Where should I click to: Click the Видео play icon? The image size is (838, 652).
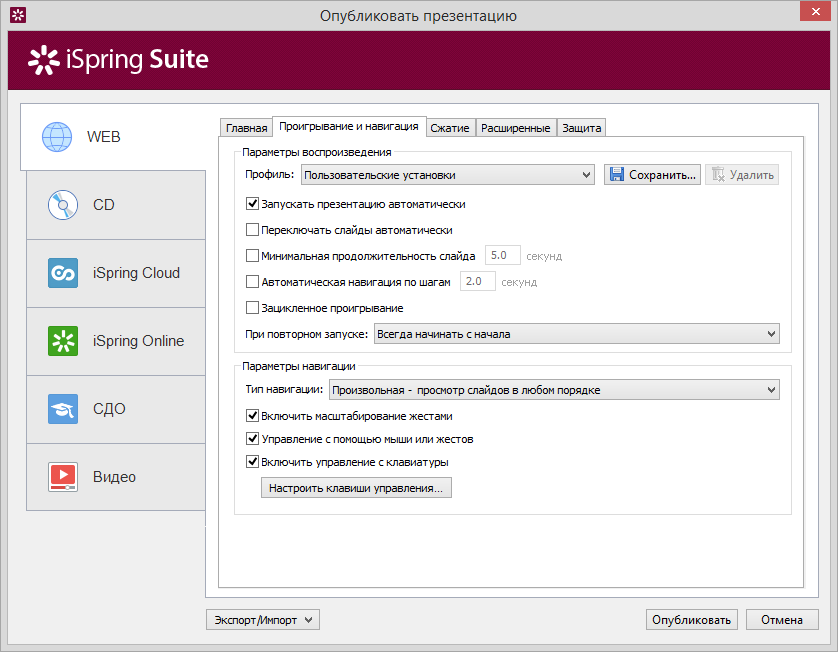(63, 477)
